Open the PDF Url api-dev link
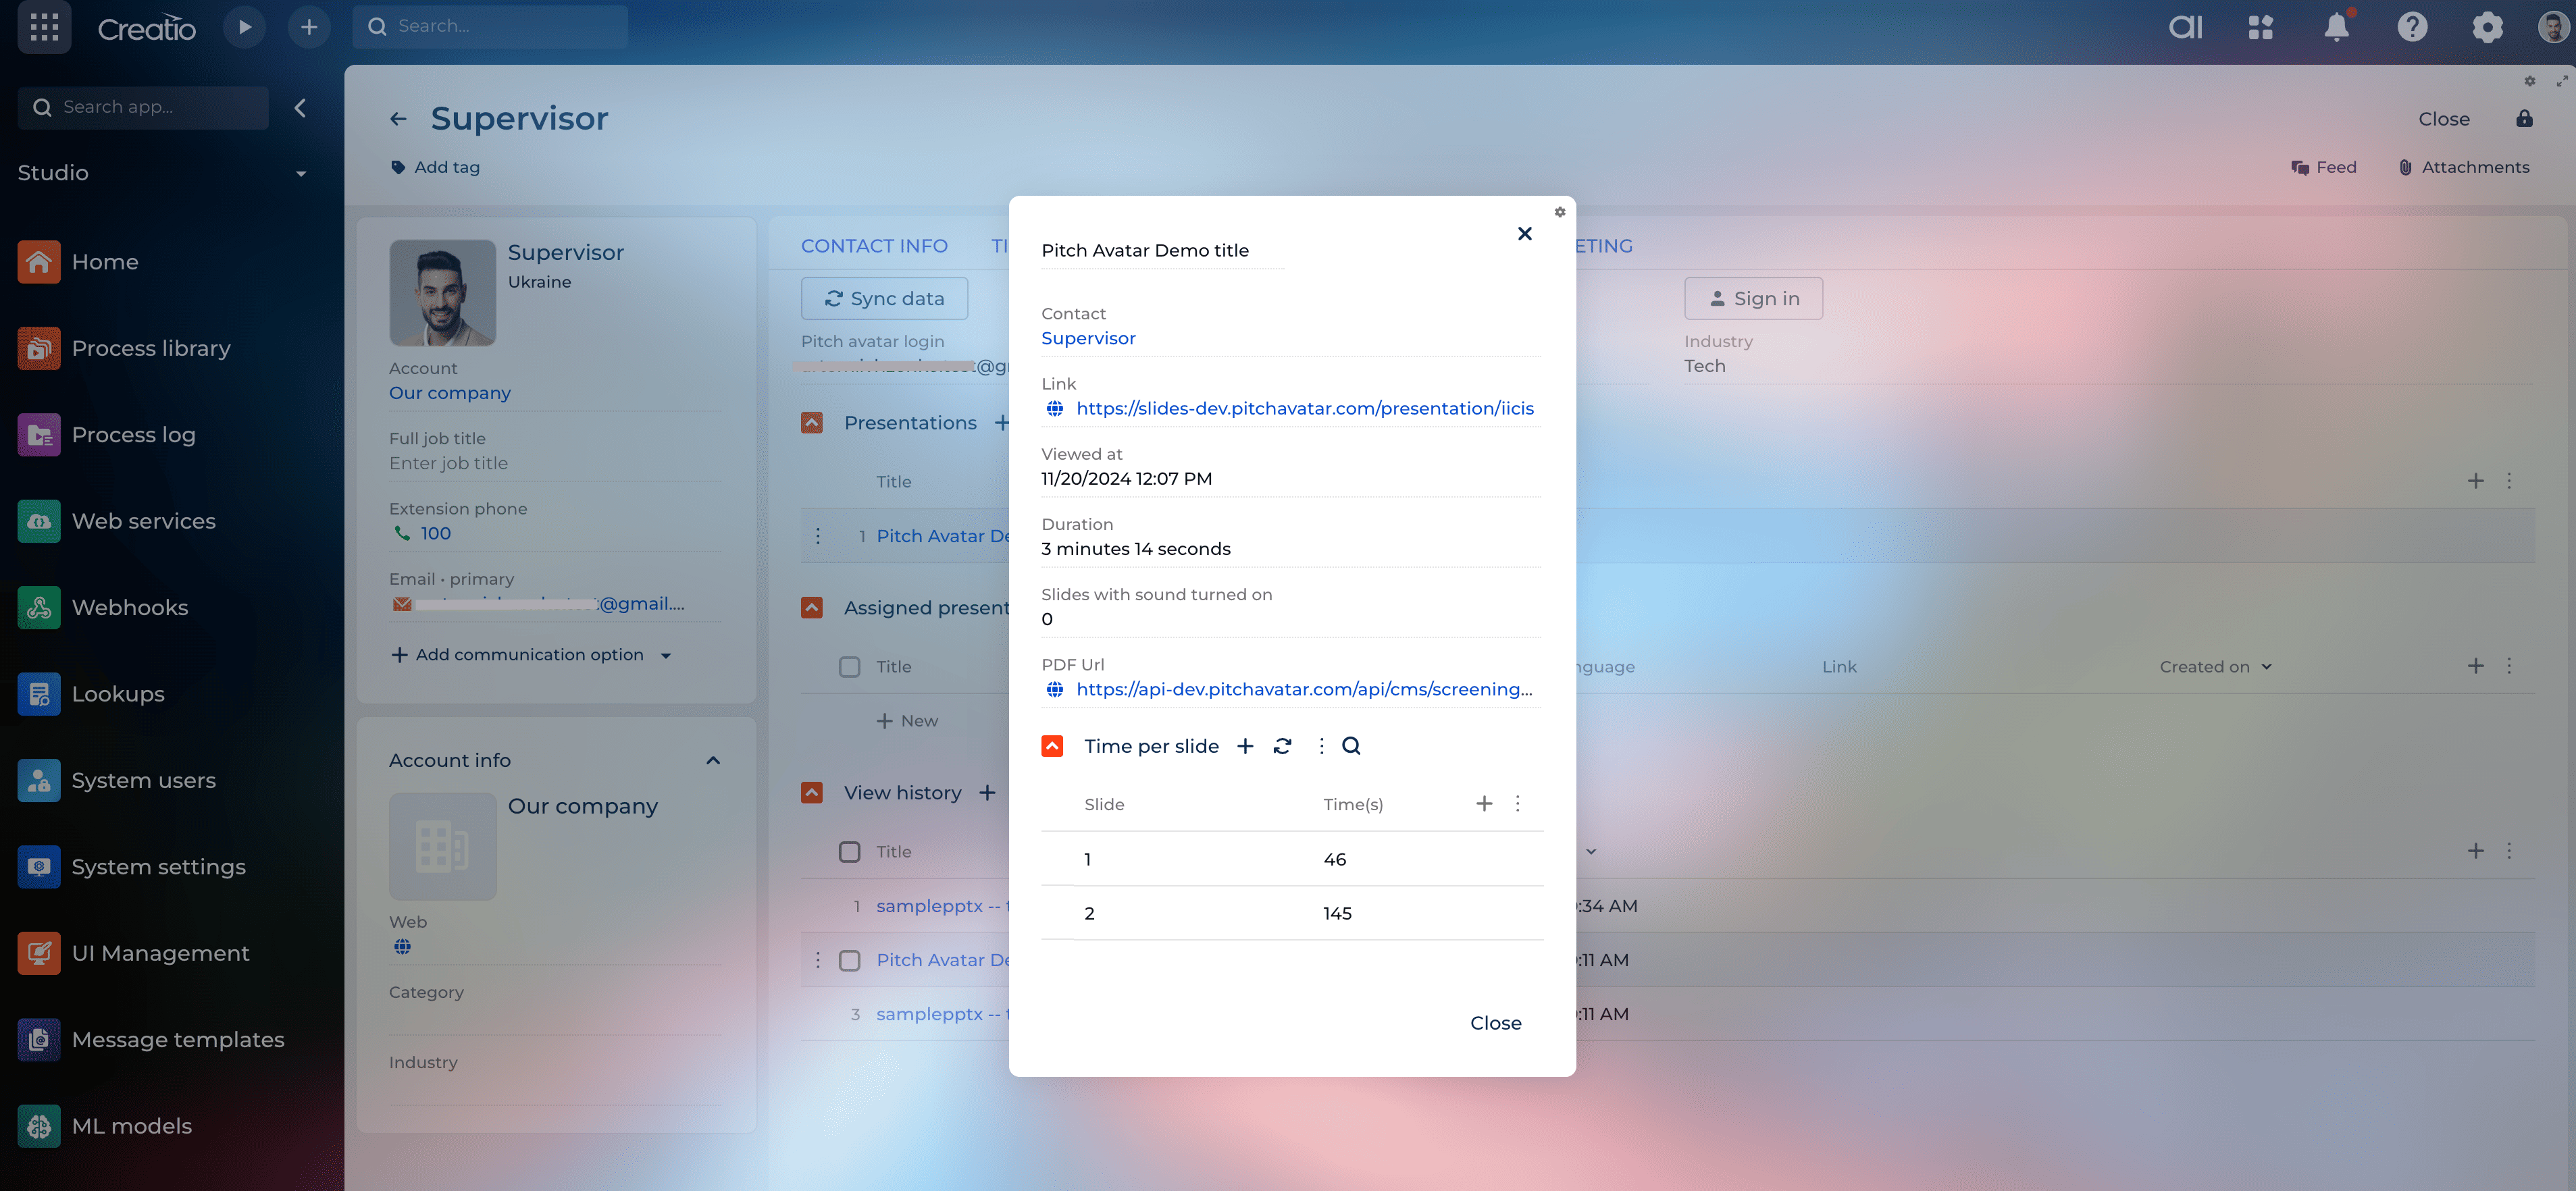Screen dimensions: 2576x1191 1304,689
